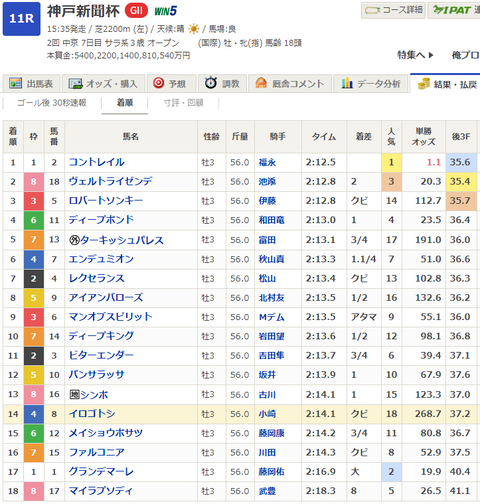Open horse エンデュミオン
480x504 pixels.
[101, 259]
